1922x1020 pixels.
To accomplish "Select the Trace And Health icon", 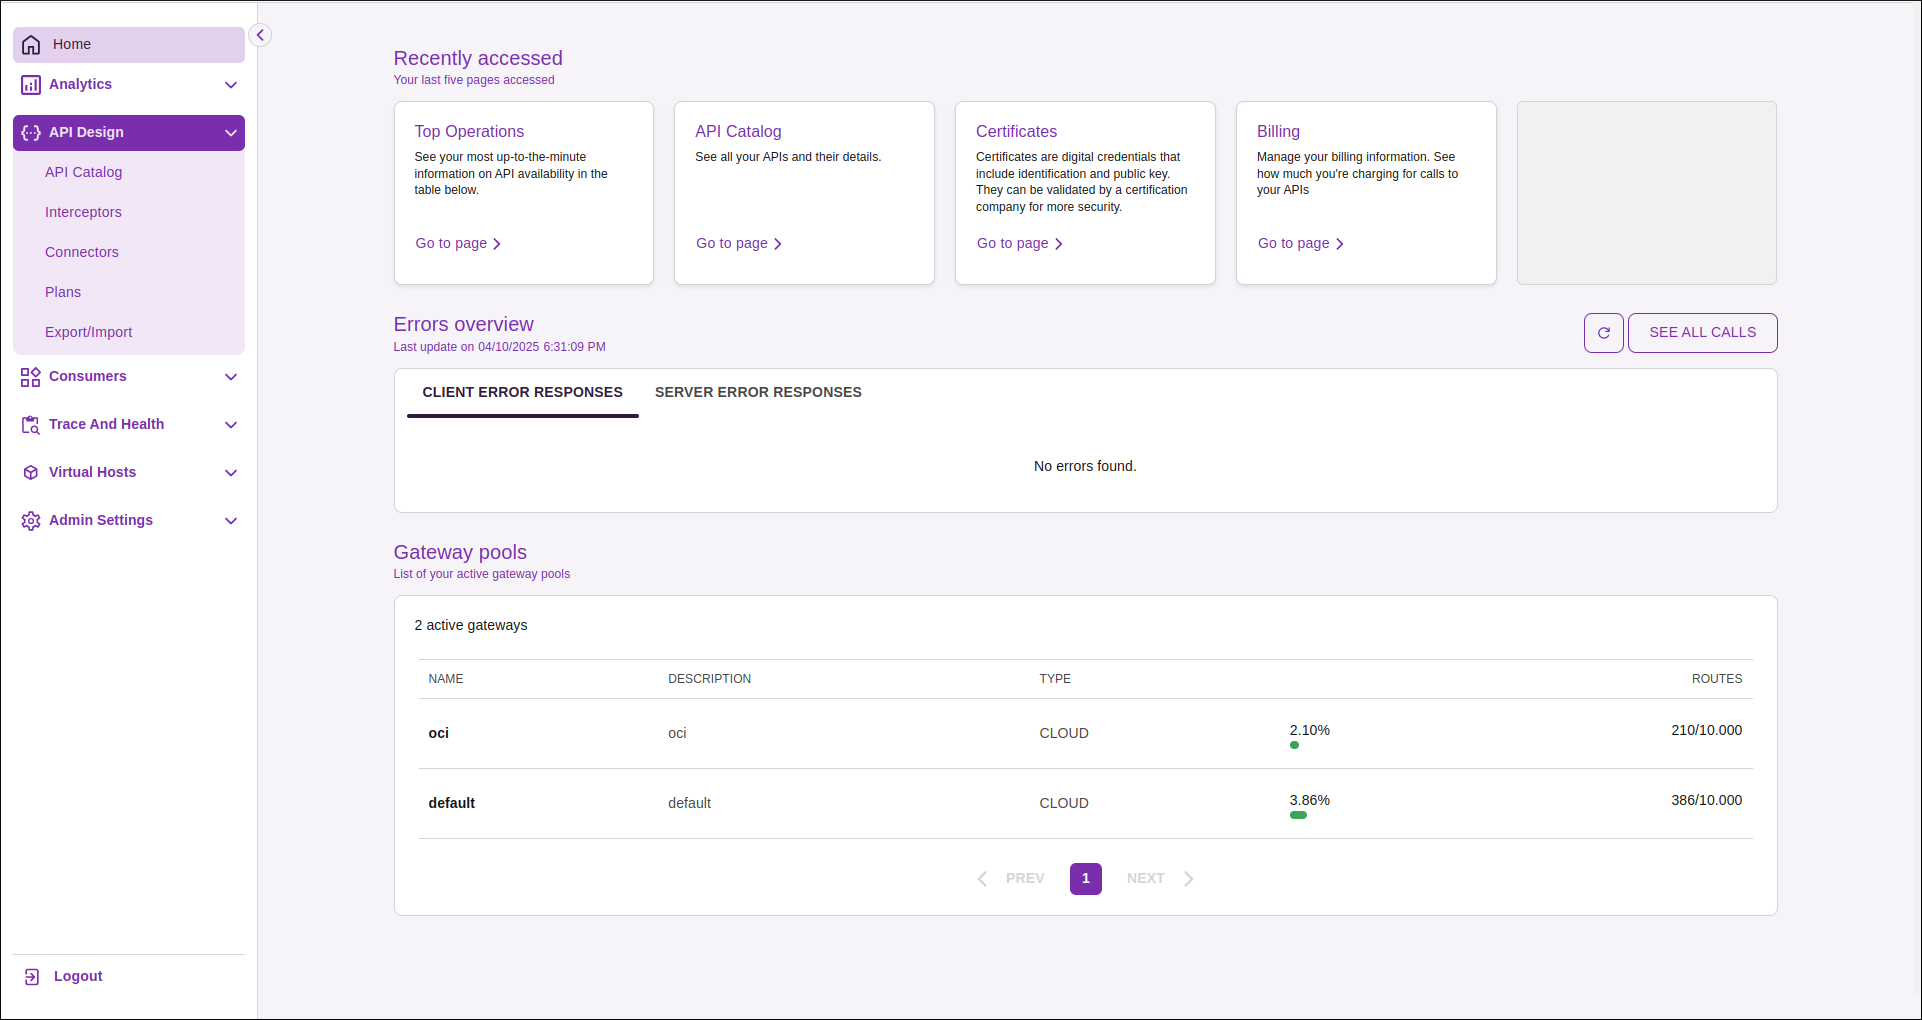I will (x=30, y=424).
